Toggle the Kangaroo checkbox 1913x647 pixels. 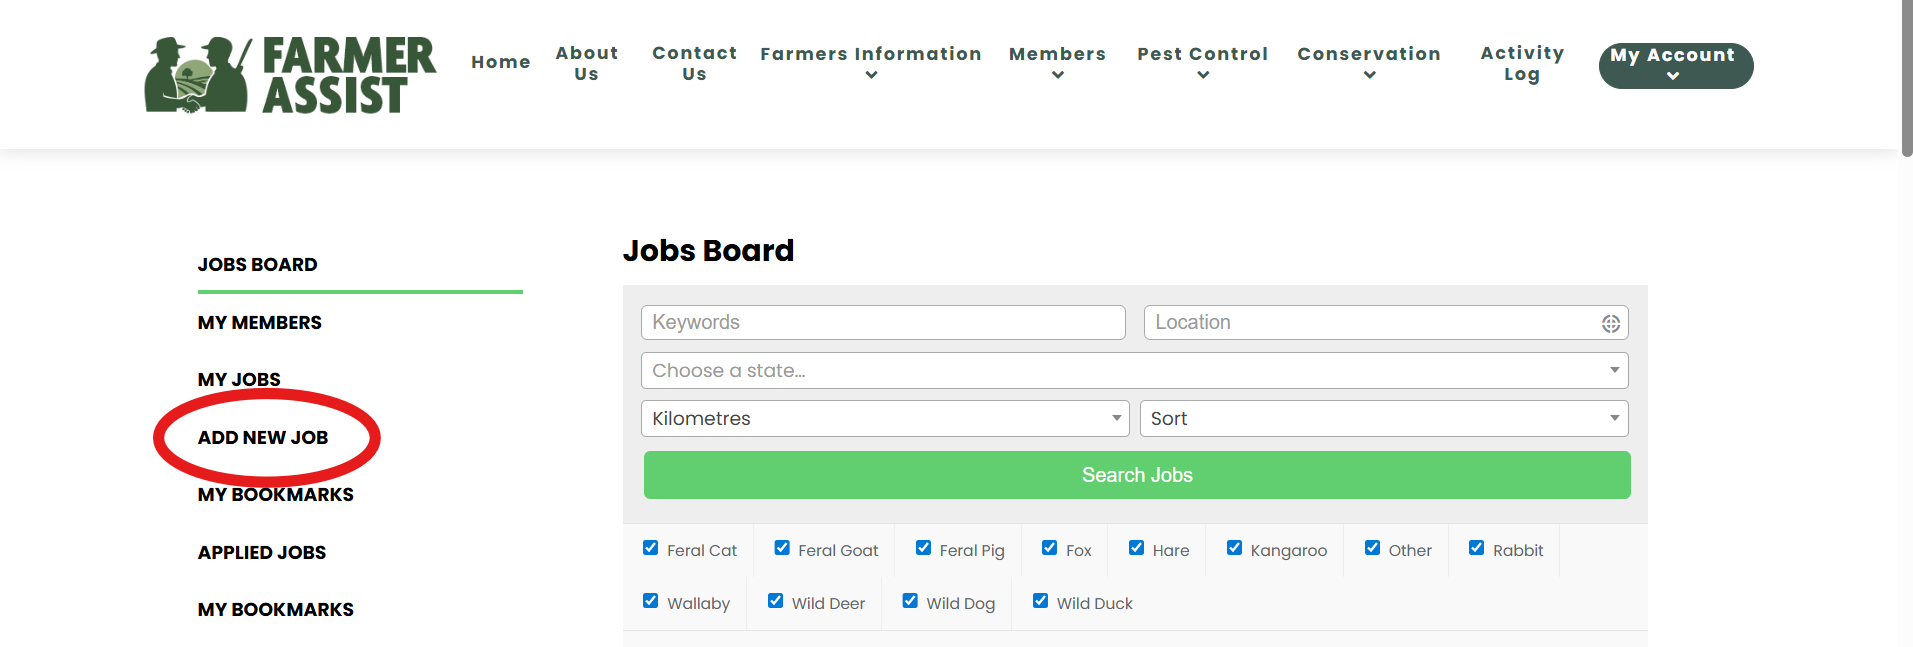(1234, 548)
